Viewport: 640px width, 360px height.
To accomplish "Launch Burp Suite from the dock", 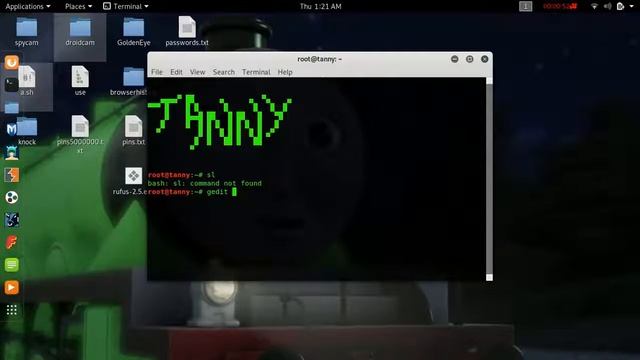I will click(11, 175).
